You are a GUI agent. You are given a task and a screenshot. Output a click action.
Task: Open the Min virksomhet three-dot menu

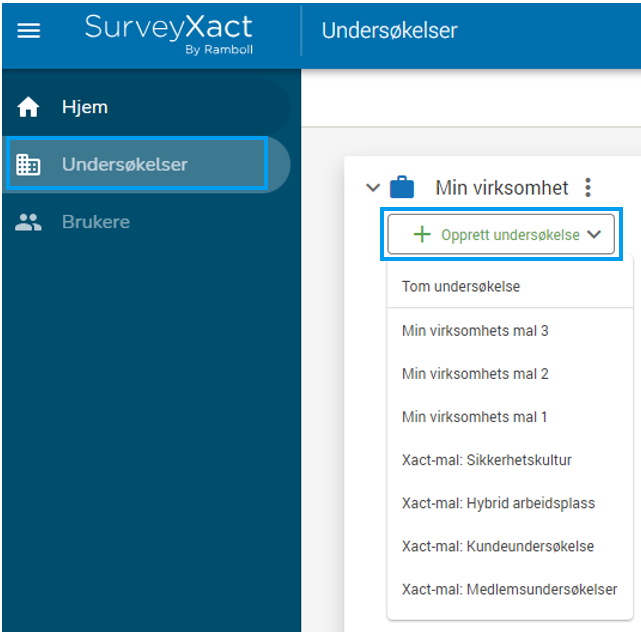tap(588, 188)
